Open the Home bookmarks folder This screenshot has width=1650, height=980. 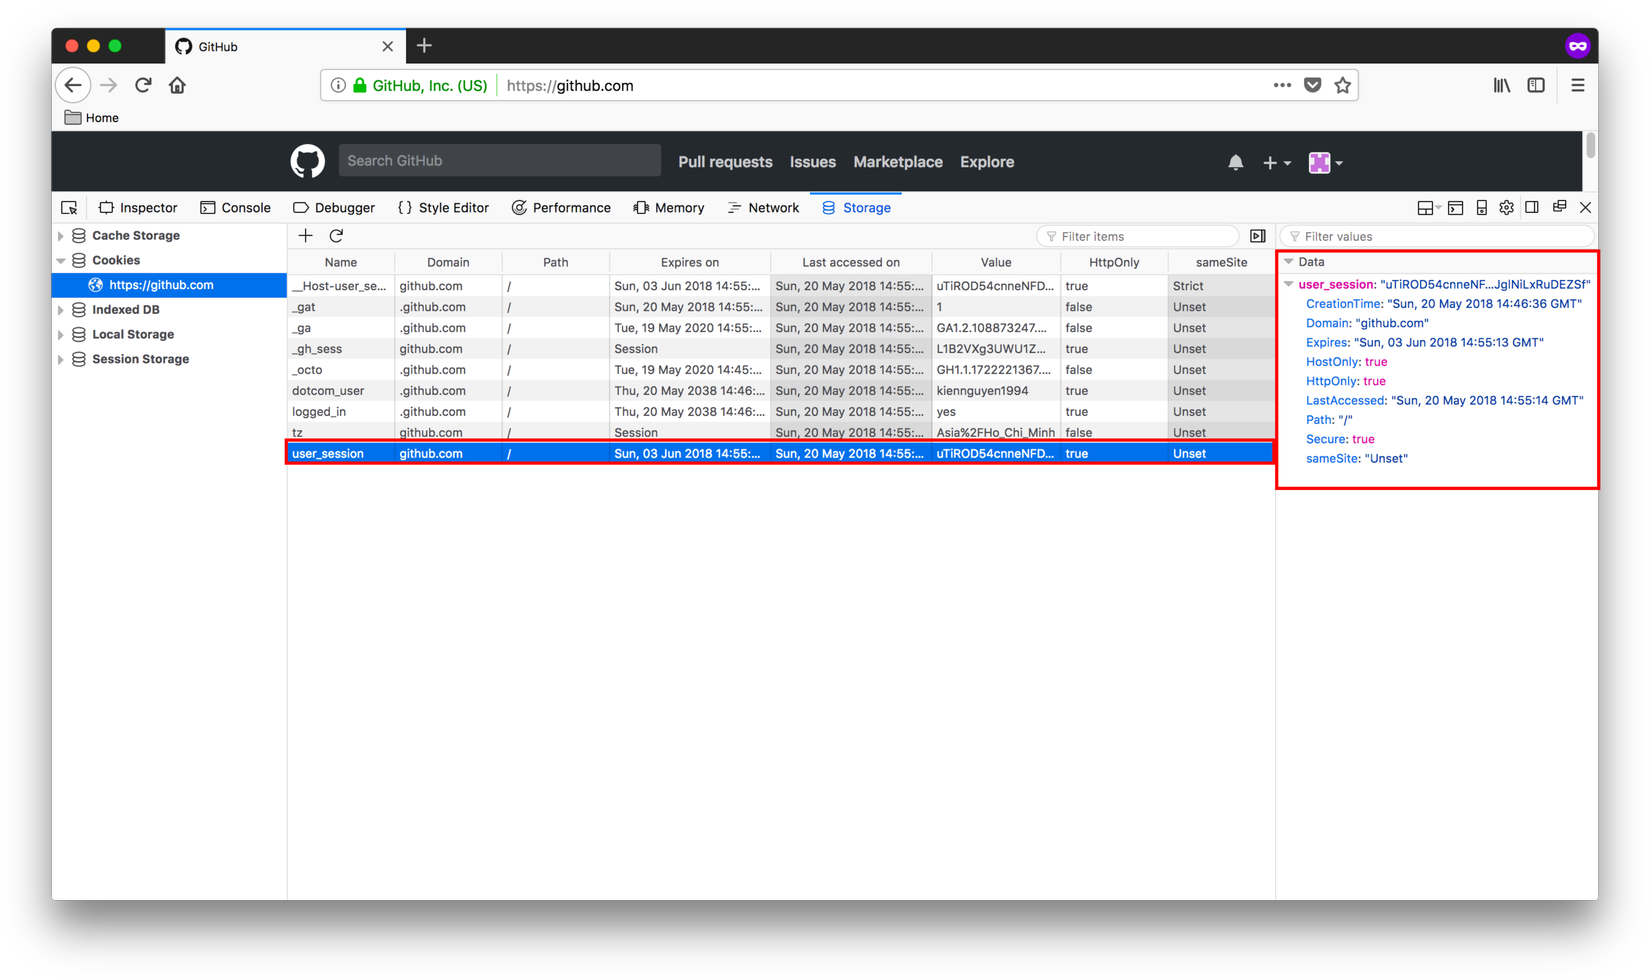[92, 118]
